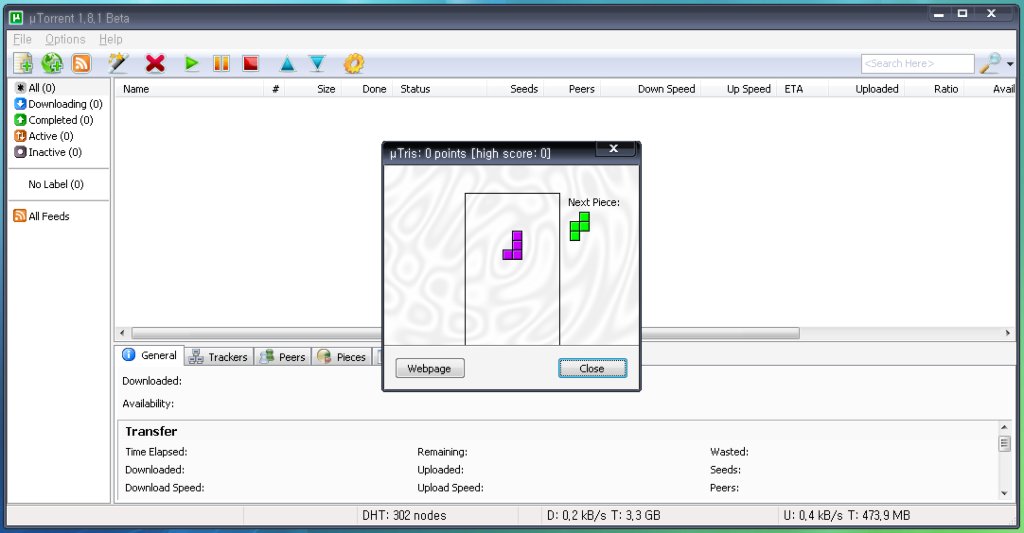Screen dimensions: 1024x533
Task: Select Completed (0) in sidebar
Action: point(54,120)
